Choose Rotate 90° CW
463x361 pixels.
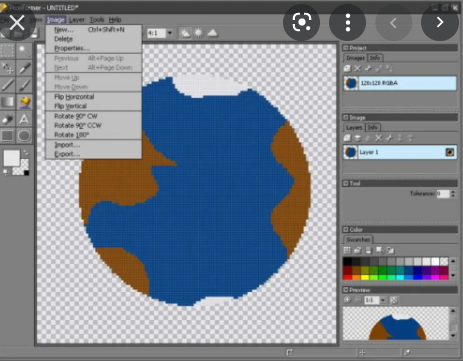(x=93, y=116)
